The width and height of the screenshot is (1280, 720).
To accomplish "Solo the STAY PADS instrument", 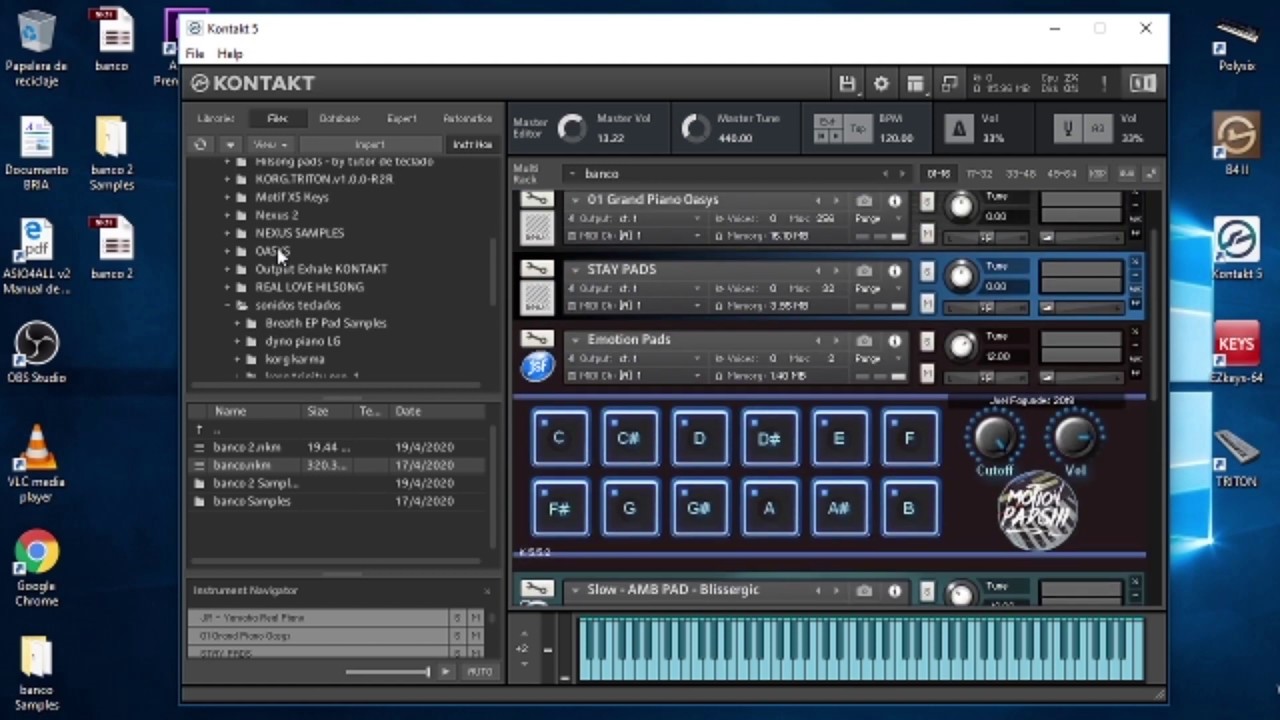I will pos(927,271).
